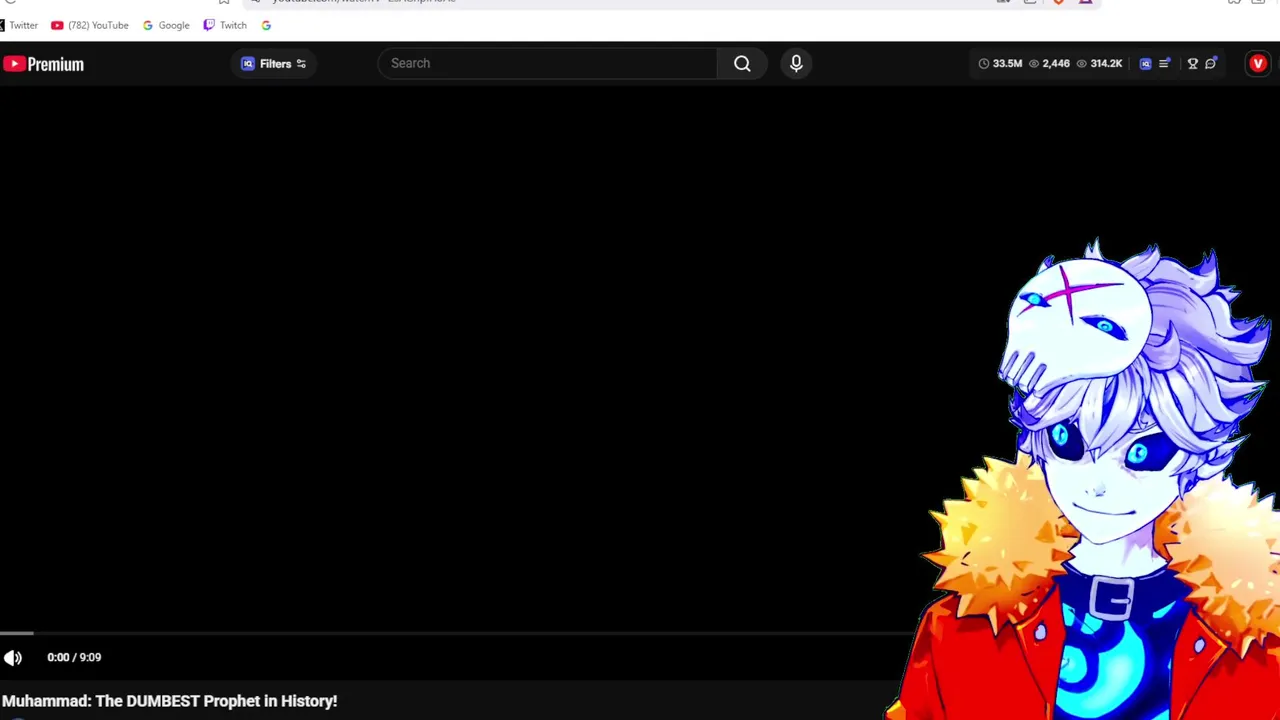Open the trophy icon
The image size is (1280, 720).
click(x=1192, y=64)
